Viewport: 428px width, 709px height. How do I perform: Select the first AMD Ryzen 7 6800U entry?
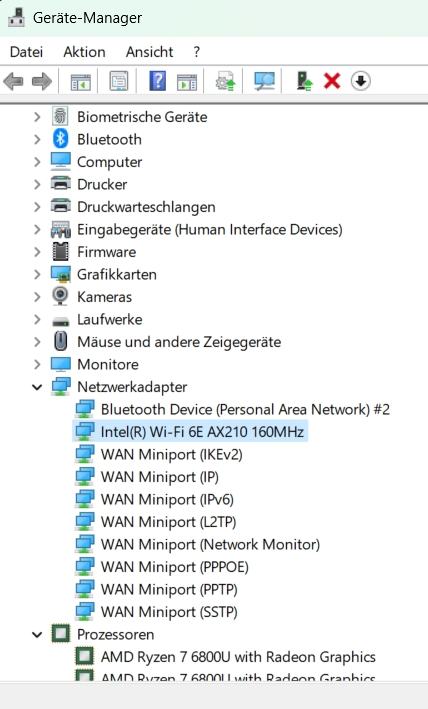point(226,657)
